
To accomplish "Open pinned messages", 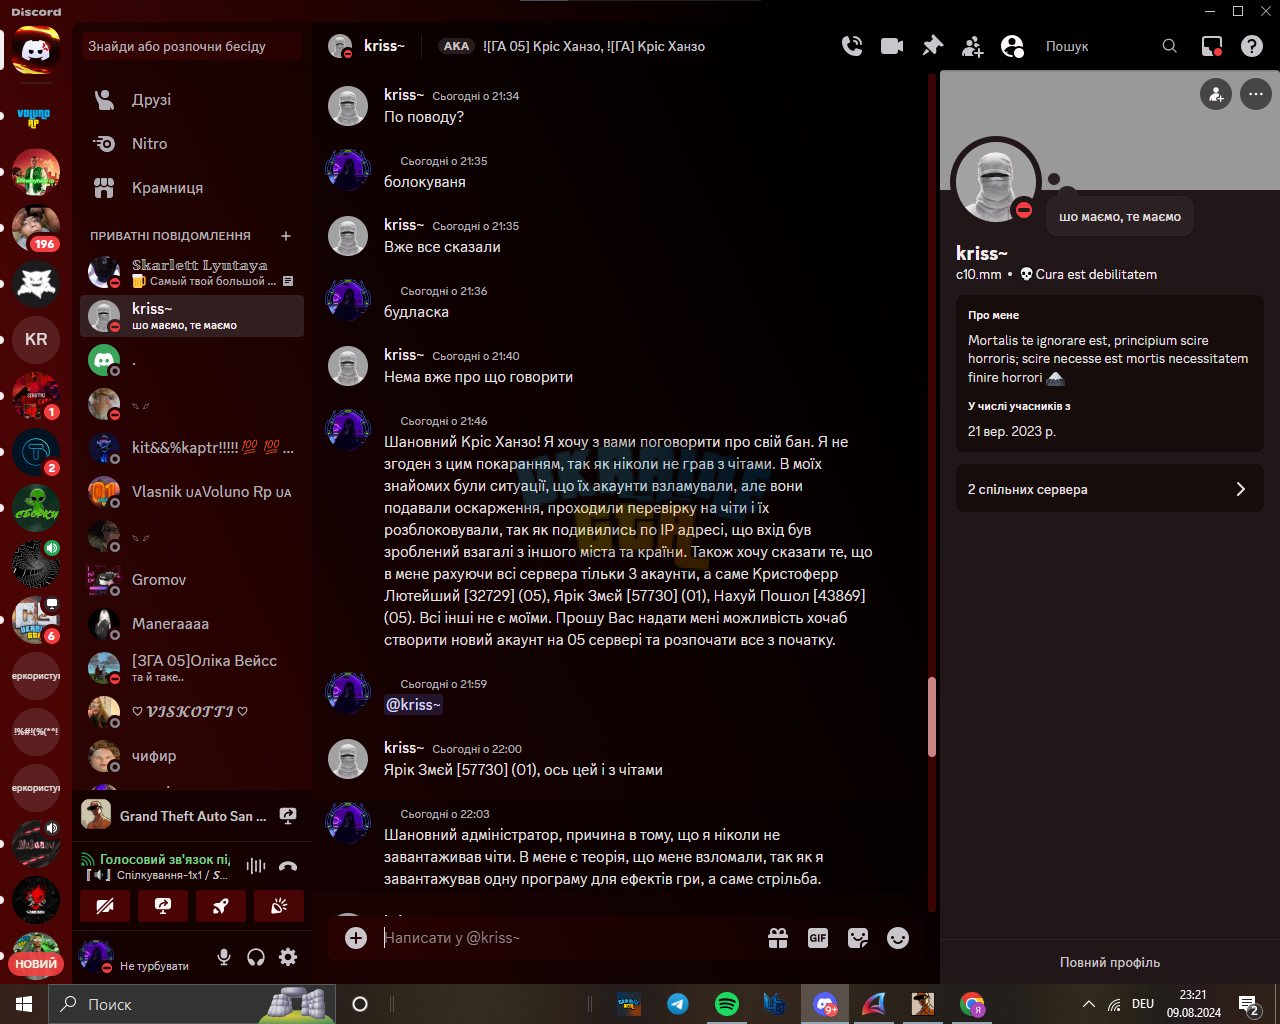I will tap(932, 46).
